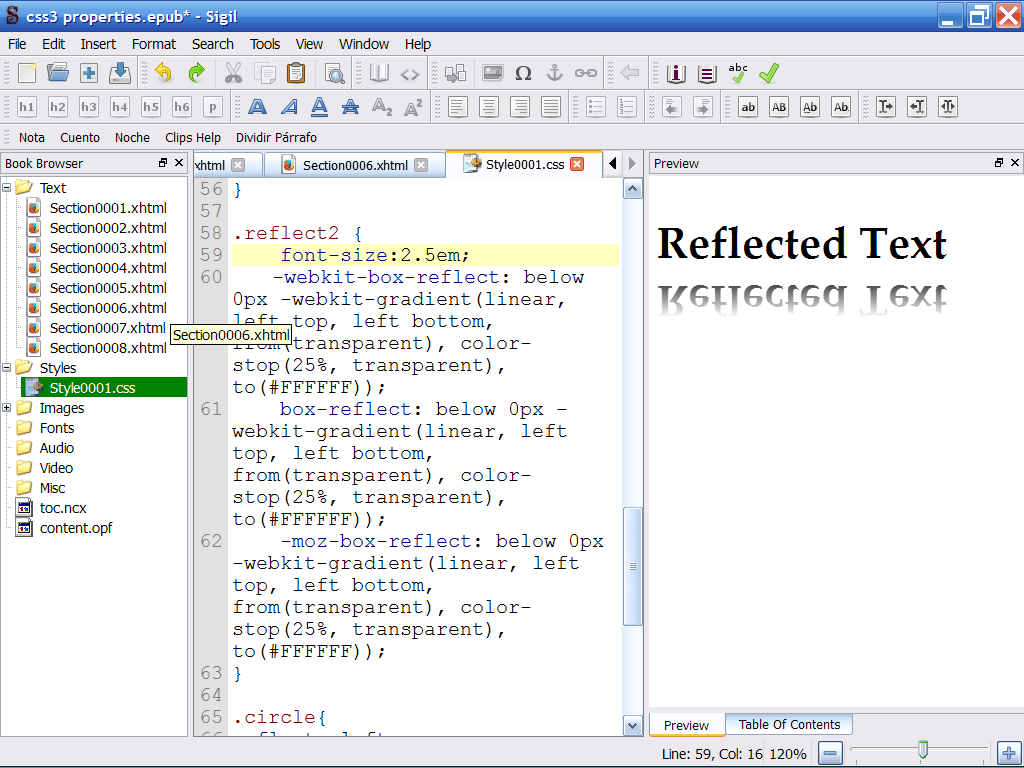Expand the Images folder tree node
Image resolution: width=1024 pixels, height=768 pixels.
coord(7,407)
